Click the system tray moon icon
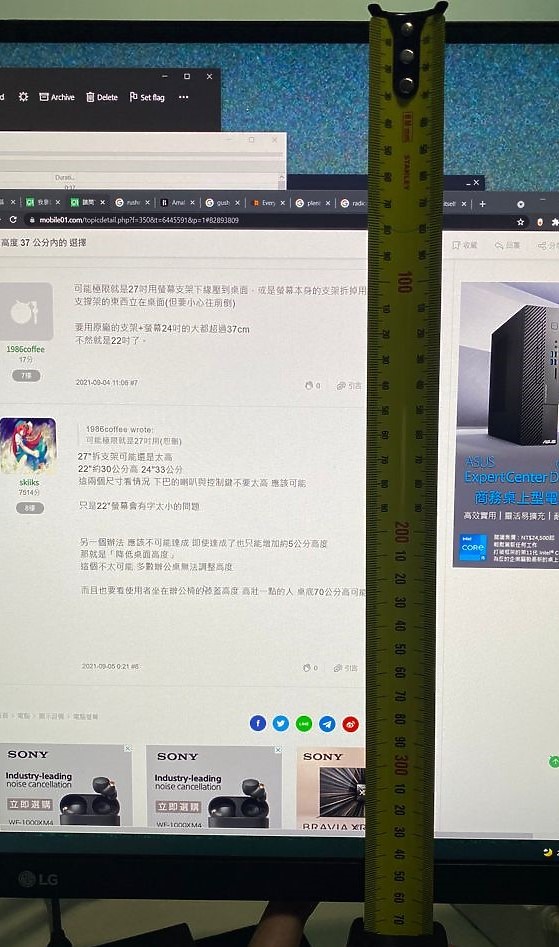The width and height of the screenshot is (559, 947). [548, 853]
